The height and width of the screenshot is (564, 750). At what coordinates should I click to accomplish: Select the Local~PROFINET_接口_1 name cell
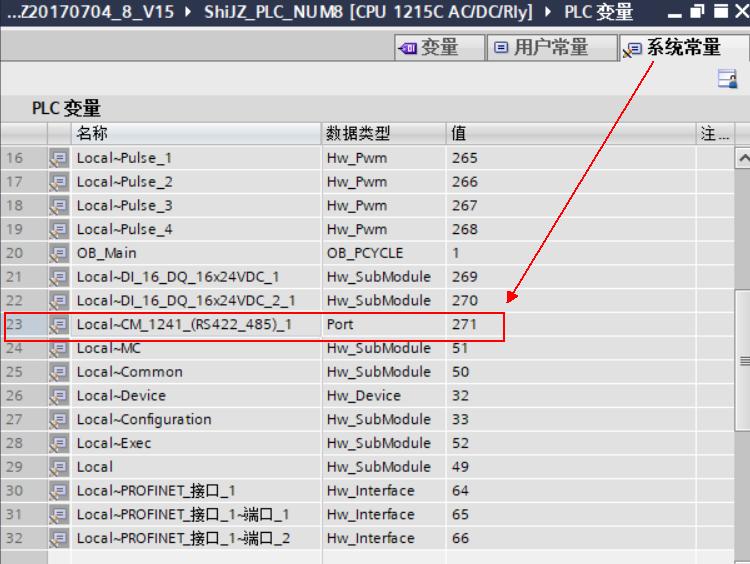click(x=196, y=490)
